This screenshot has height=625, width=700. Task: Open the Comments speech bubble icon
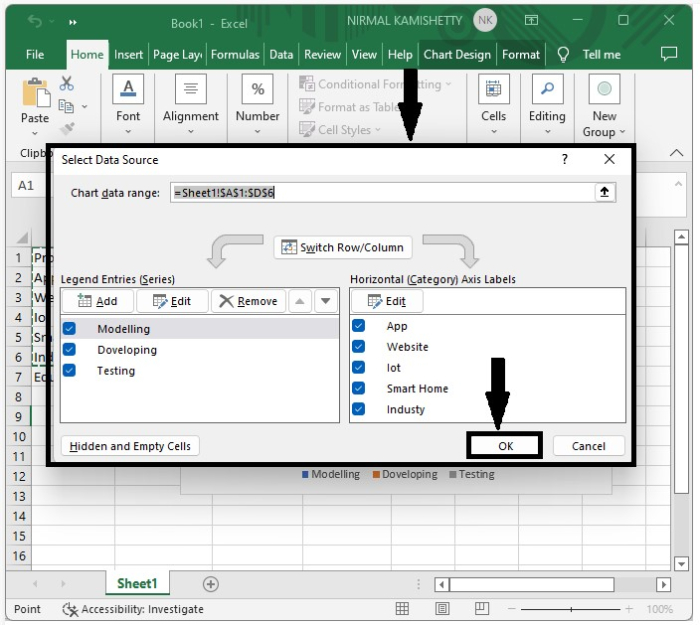[669, 54]
